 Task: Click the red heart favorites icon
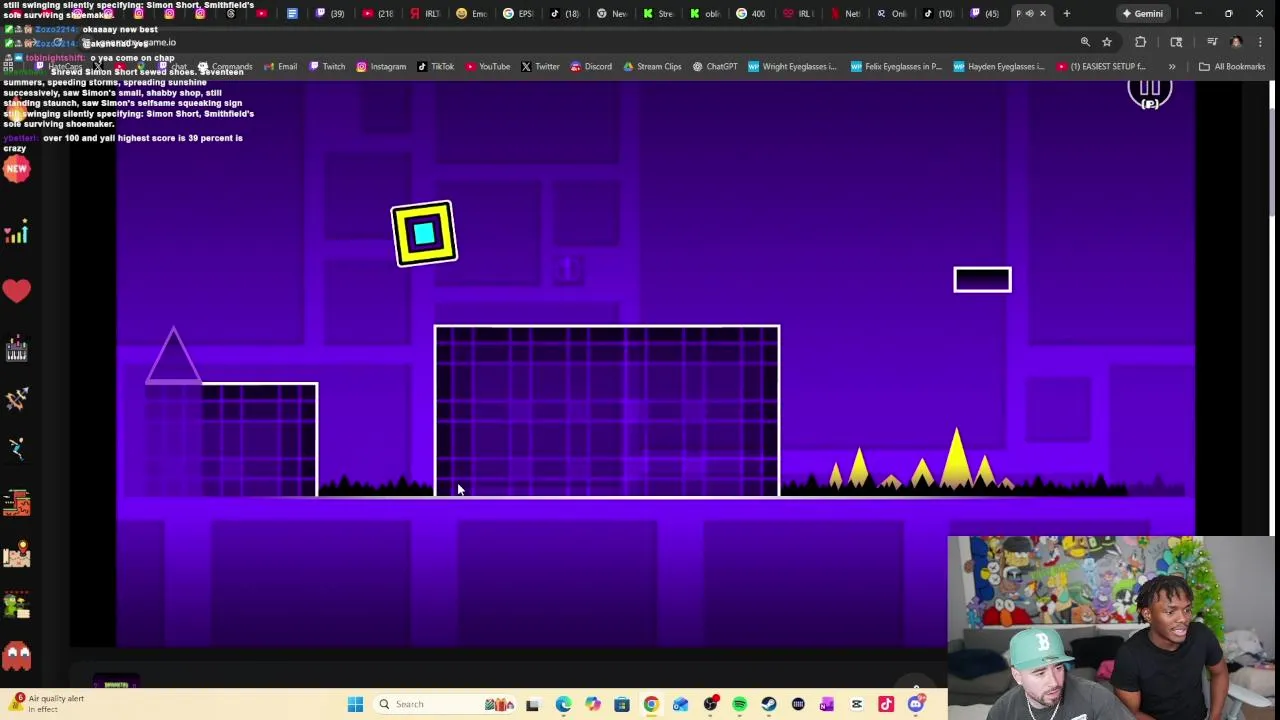pyautogui.click(x=16, y=291)
